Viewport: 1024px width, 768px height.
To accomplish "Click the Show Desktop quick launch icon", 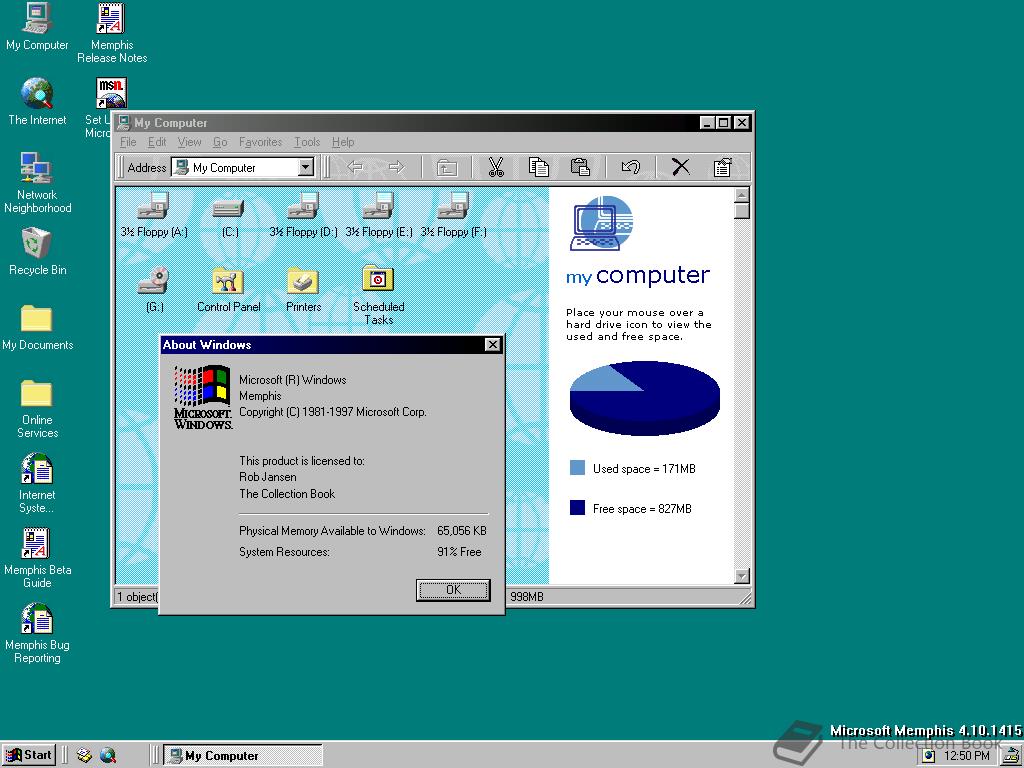I will click(84, 756).
